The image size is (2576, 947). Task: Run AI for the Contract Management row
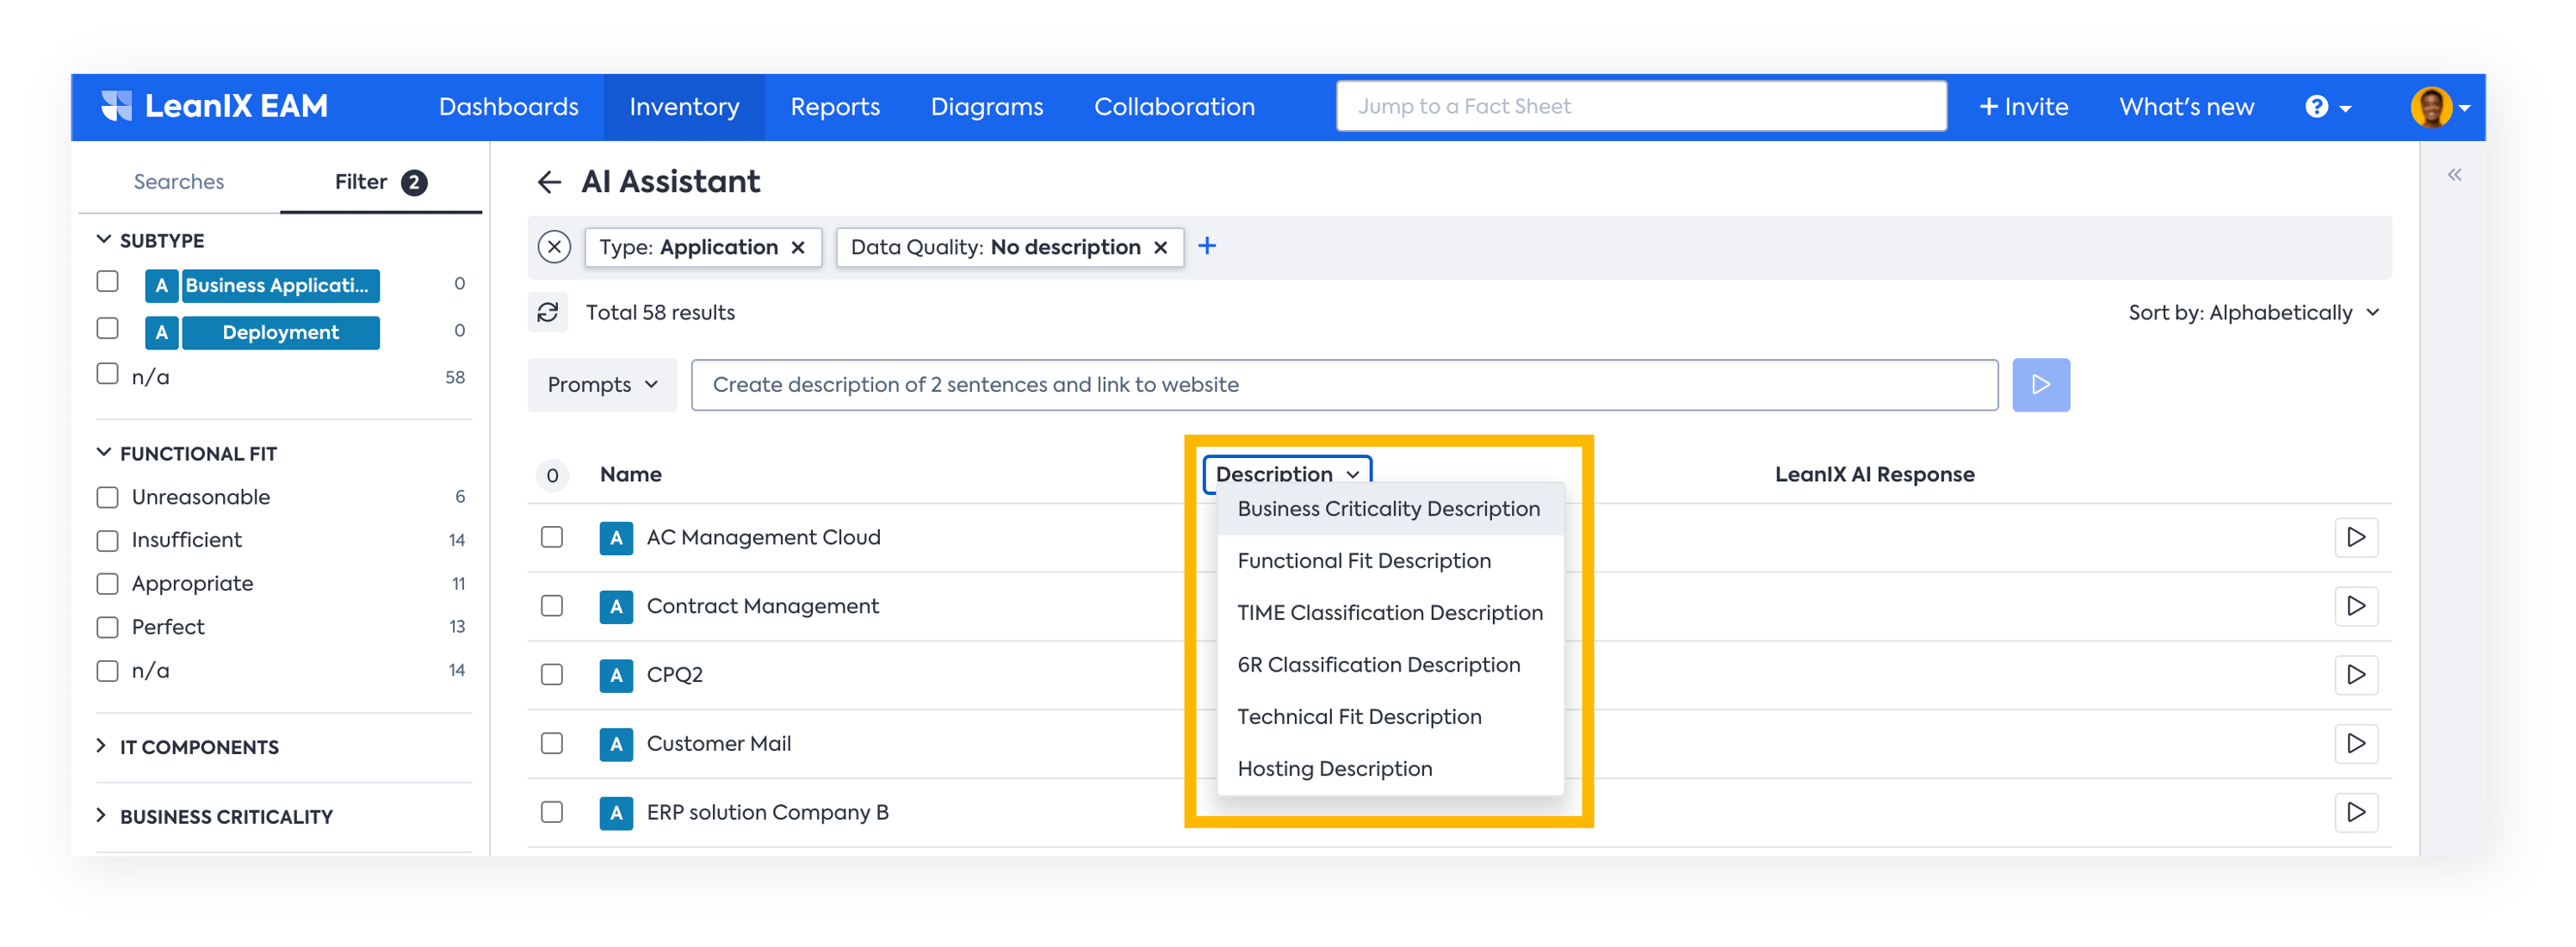click(2355, 606)
